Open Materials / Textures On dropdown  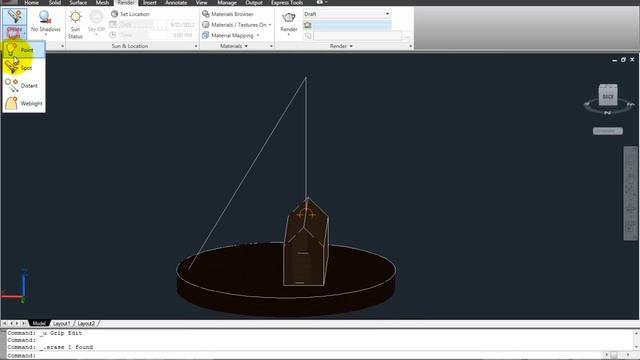[237, 24]
